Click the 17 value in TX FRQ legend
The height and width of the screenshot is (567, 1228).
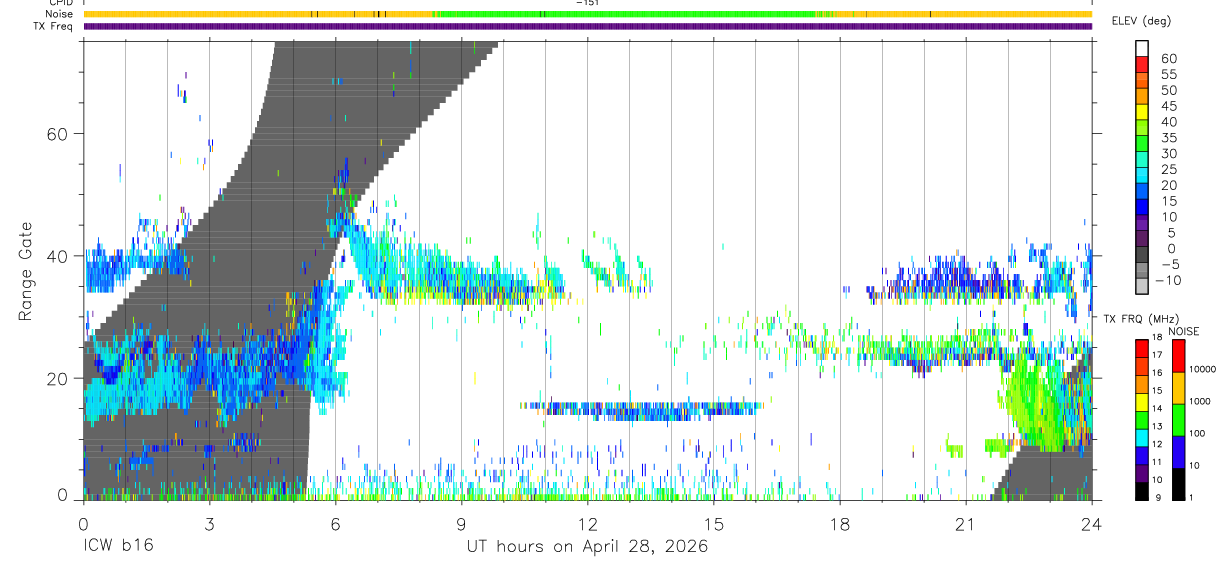click(x=1157, y=355)
